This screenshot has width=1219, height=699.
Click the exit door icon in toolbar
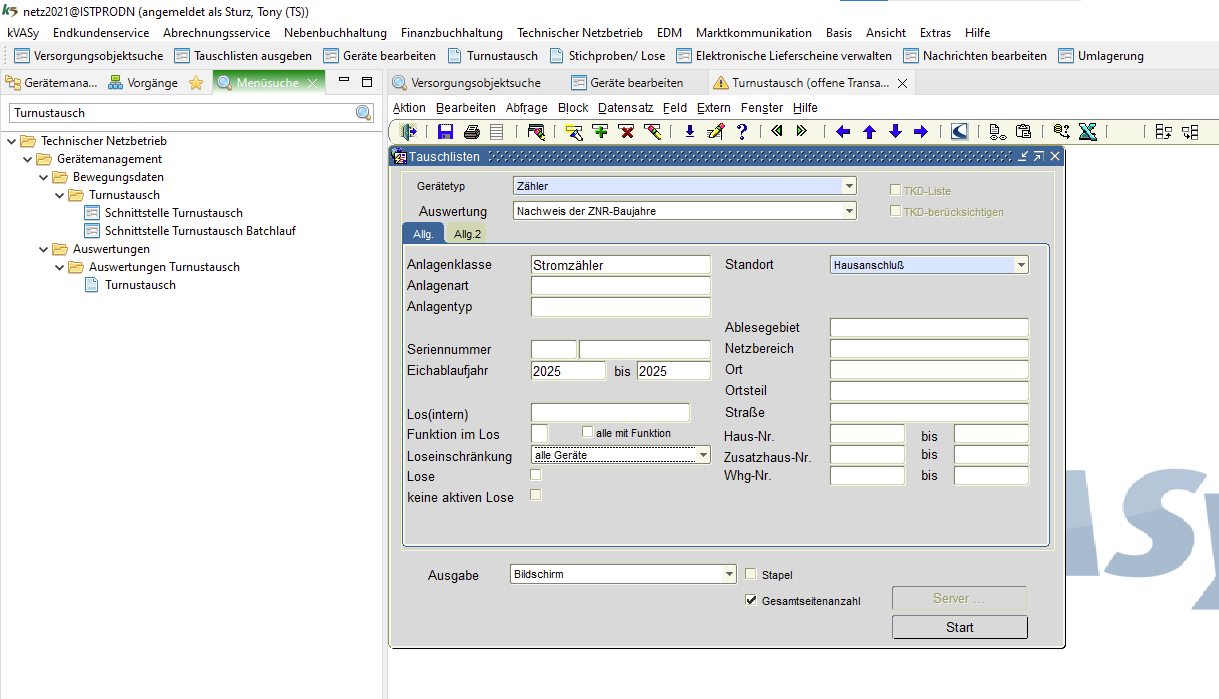coord(409,131)
